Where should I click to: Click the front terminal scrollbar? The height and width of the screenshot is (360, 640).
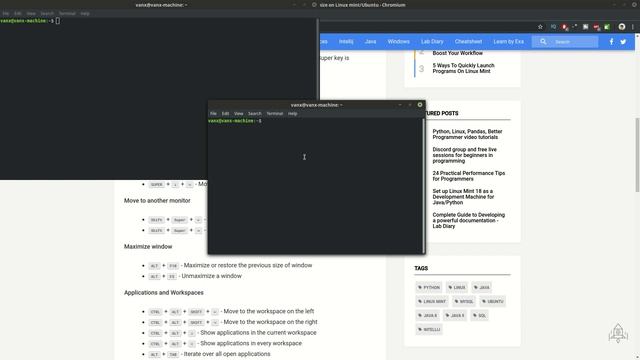point(423,186)
